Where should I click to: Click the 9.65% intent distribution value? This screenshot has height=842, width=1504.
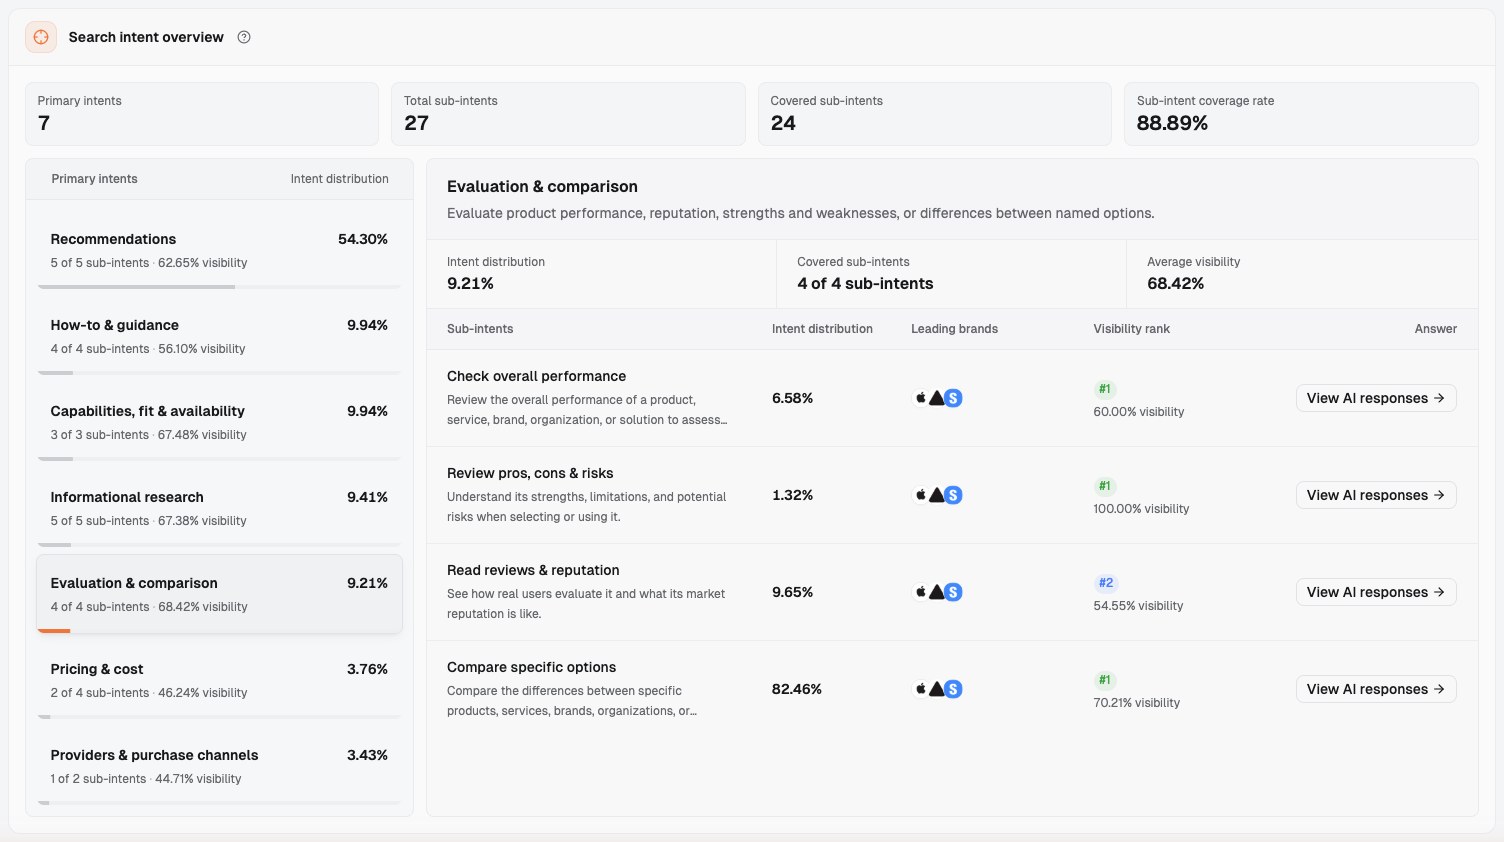coord(792,592)
